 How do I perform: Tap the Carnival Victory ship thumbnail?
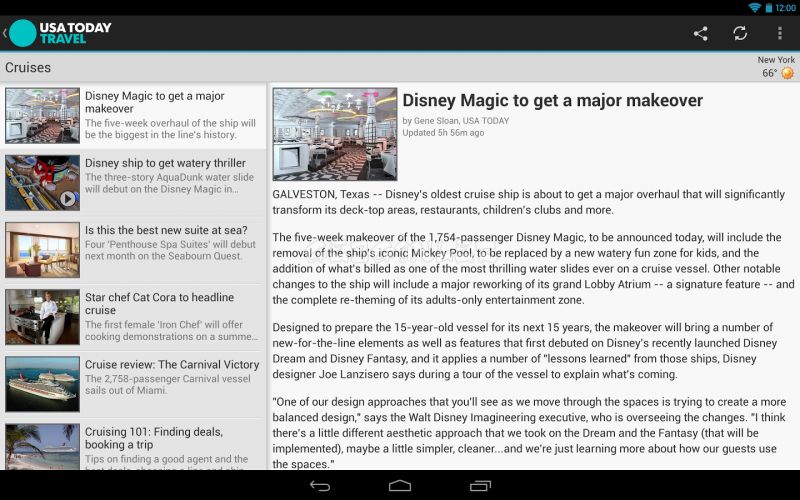[x=42, y=384]
